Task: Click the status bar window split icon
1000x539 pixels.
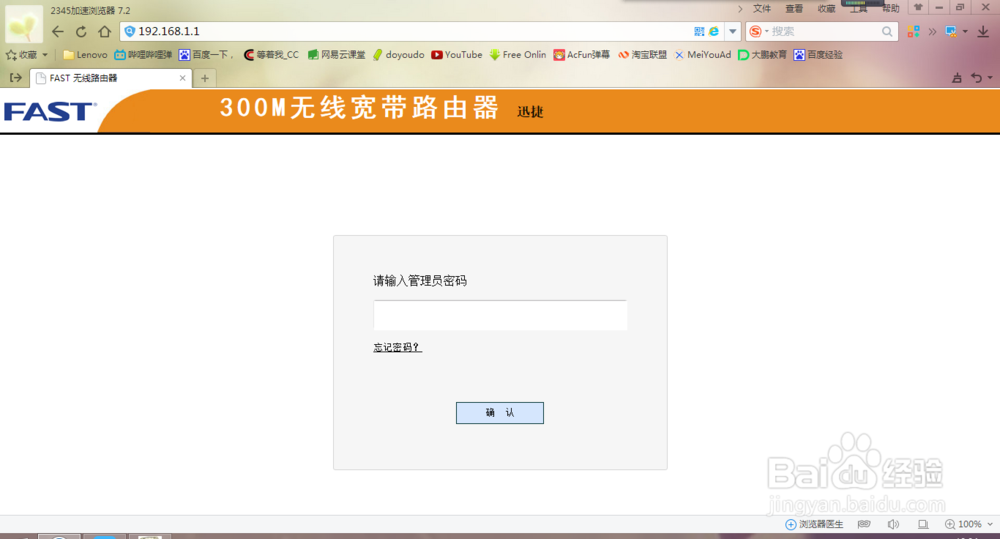Action: tap(923, 524)
